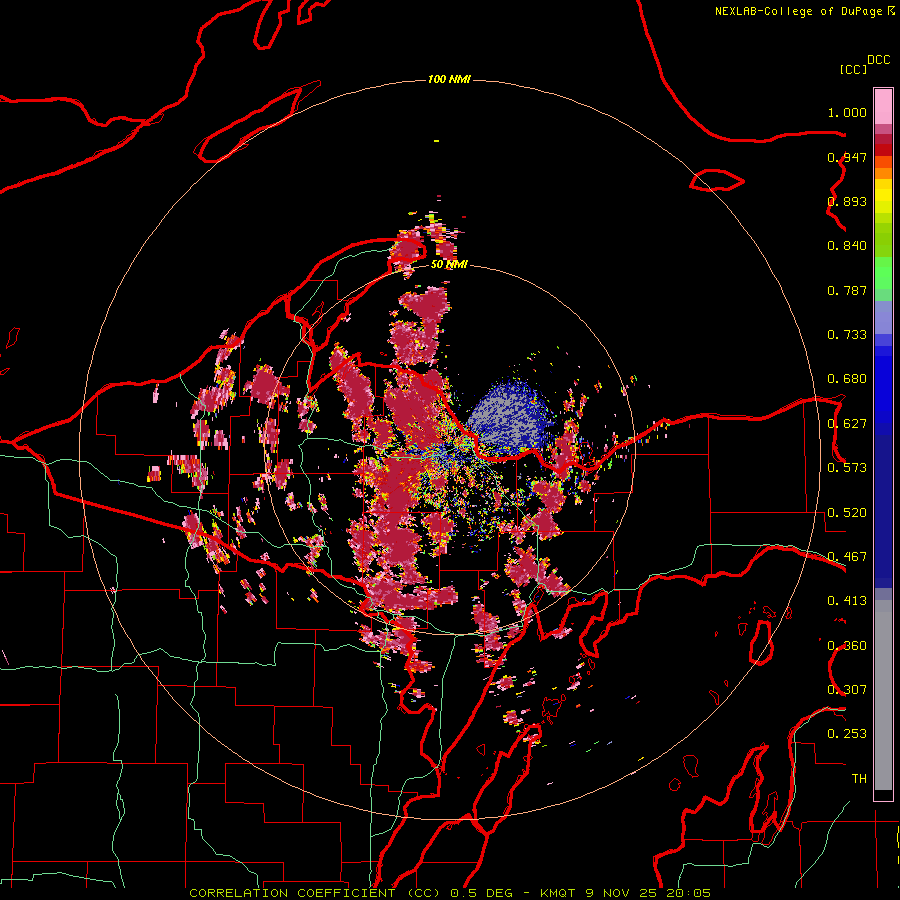Click the 0.947 scale value
Screen dimensions: 900x900
pyautogui.click(x=847, y=157)
